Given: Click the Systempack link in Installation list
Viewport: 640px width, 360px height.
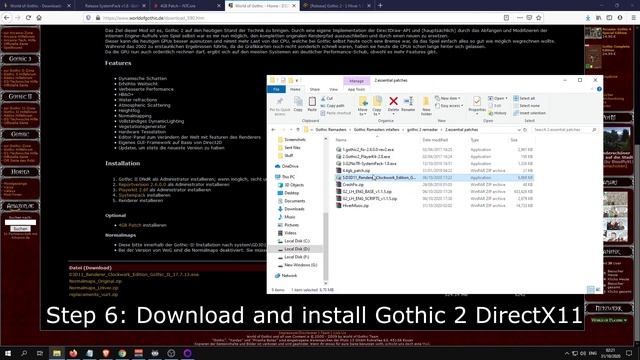Looking at the screenshot, I should (132, 195).
